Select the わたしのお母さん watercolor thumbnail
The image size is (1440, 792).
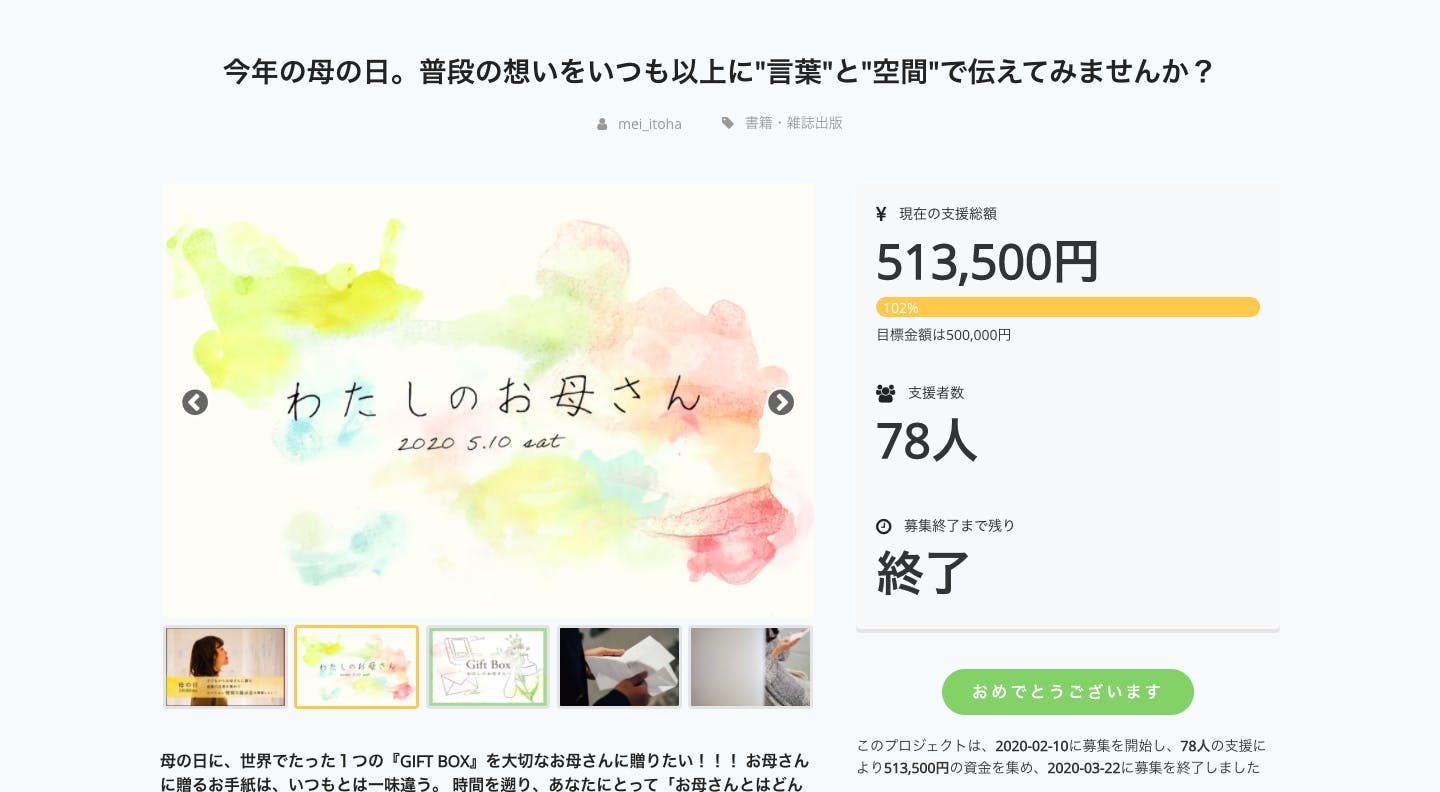tap(356, 667)
